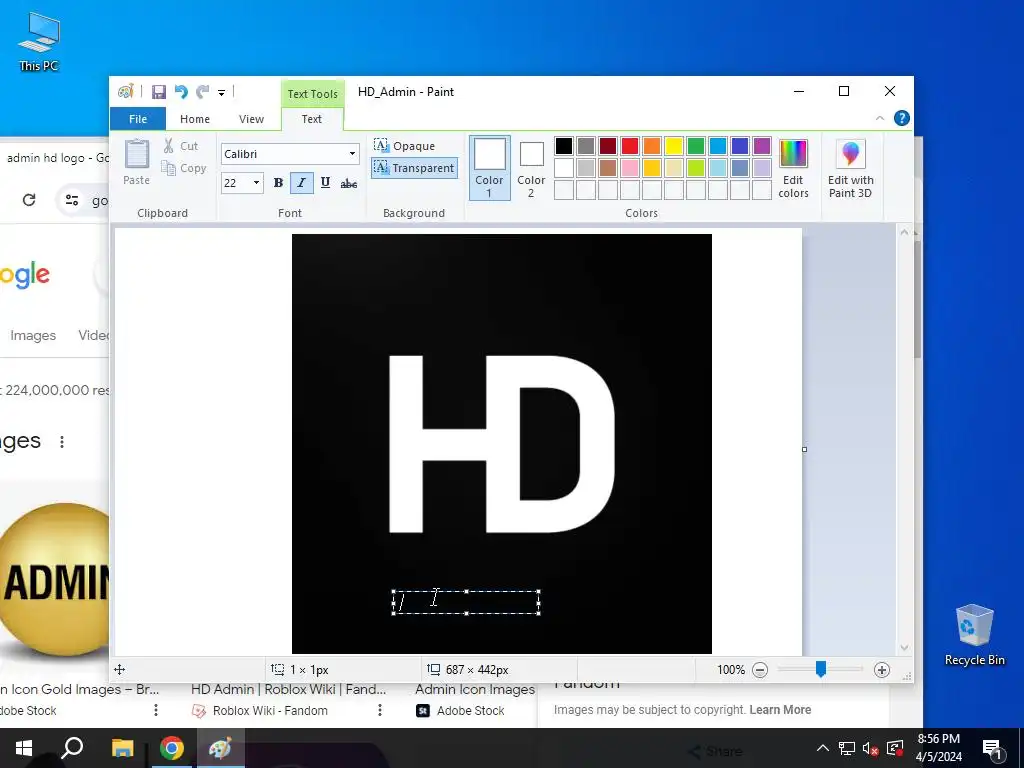Viewport: 1024px width, 768px height.
Task: Select the Text ribbon tab
Action: (312, 119)
